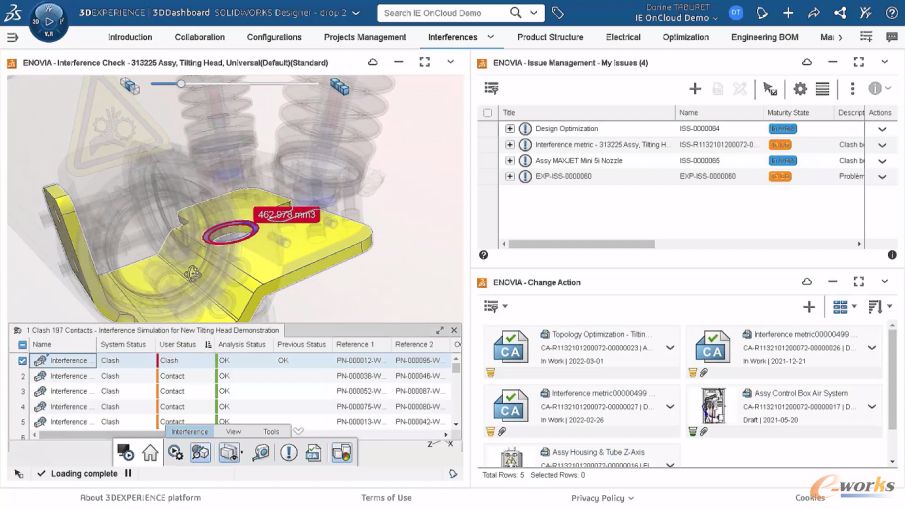The image size is (905, 509).
Task: Toggle the select-all checkbox in Issue Management
Action: click(488, 113)
